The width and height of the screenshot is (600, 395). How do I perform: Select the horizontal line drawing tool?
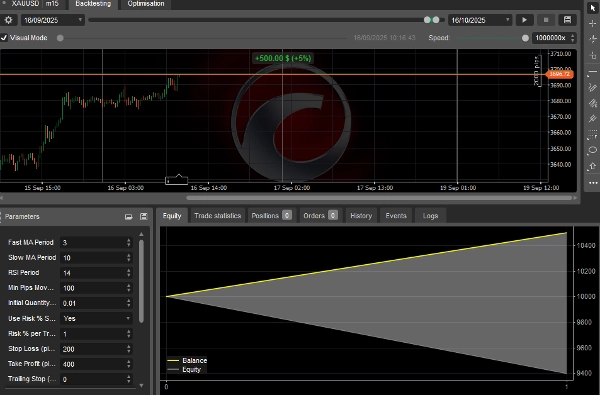point(593,72)
